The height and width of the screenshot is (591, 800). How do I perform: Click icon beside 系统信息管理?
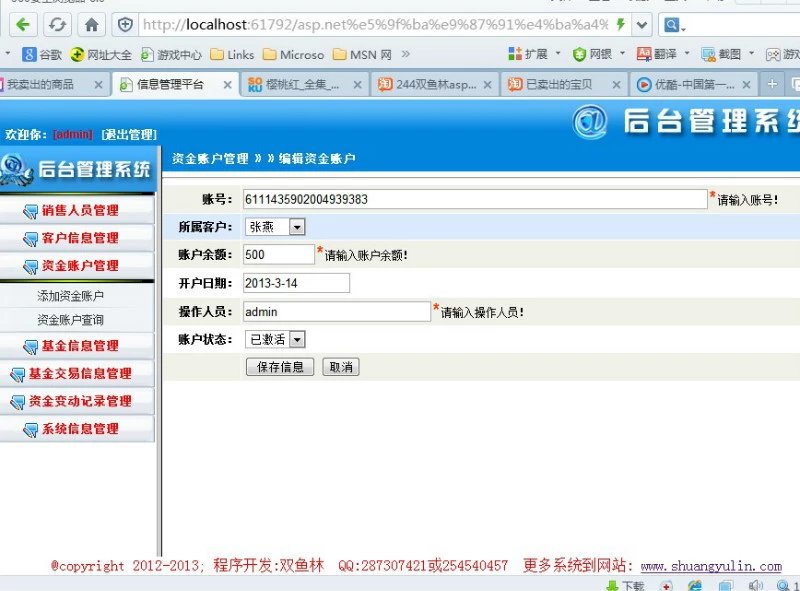[31, 430]
